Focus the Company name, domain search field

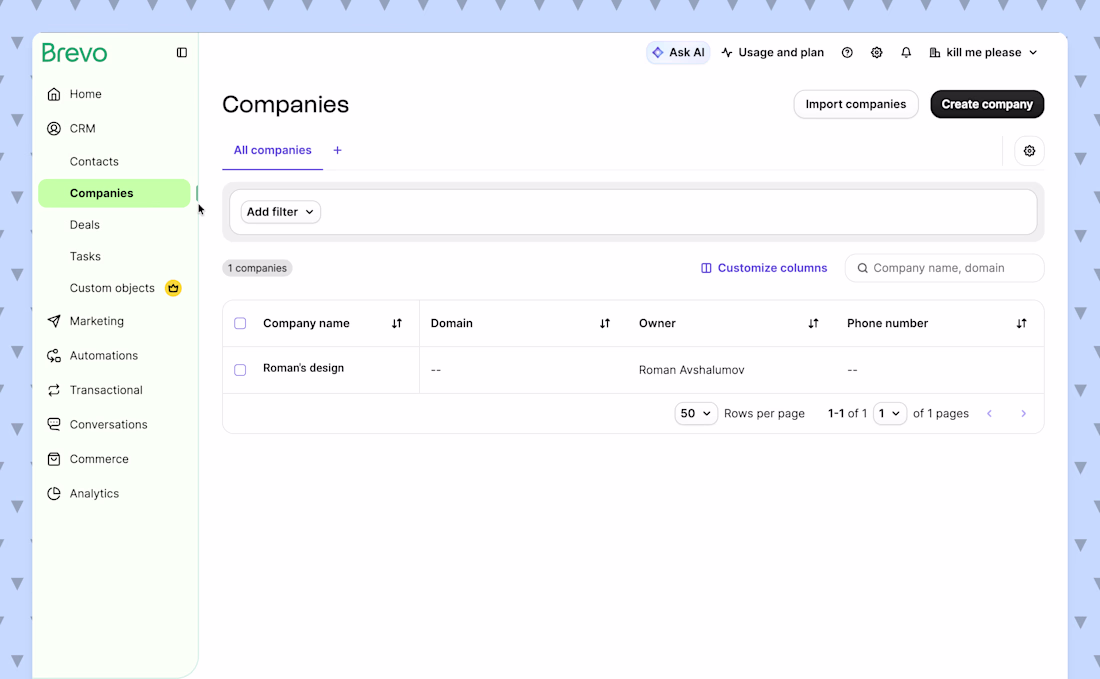[944, 268]
